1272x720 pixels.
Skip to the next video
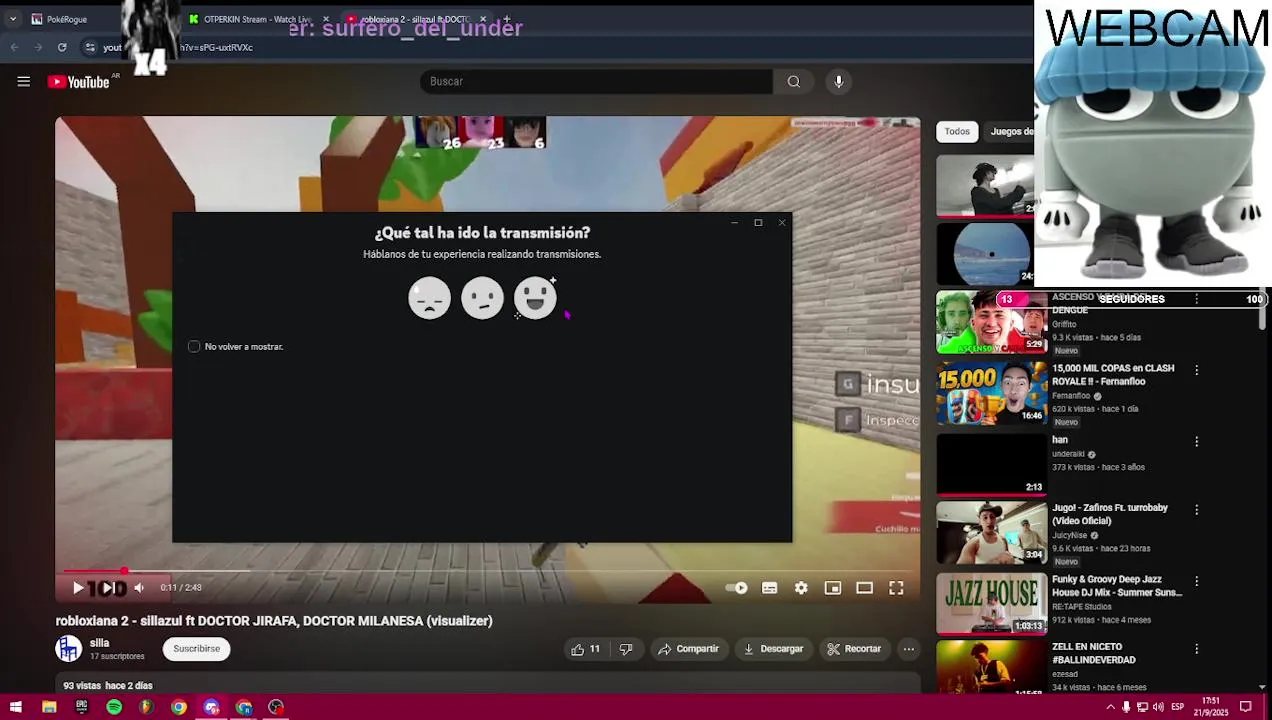tap(108, 588)
